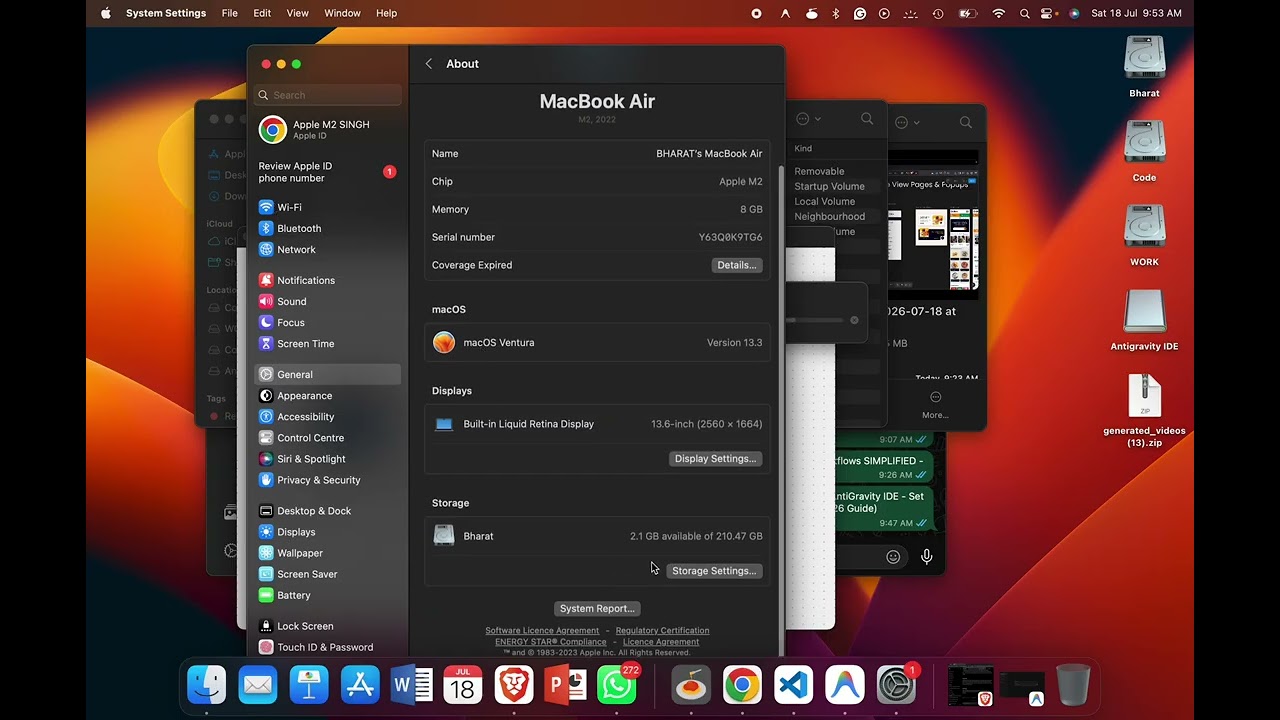Open Finder from the Dock
1280x720 pixels.
(207, 685)
